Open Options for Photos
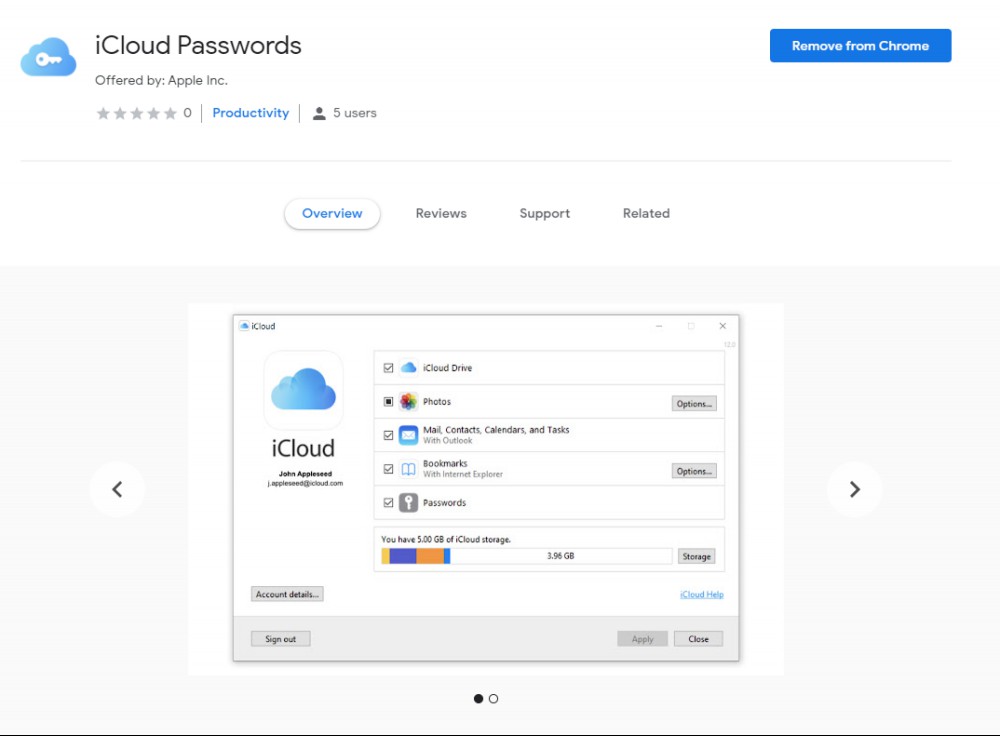 pos(694,404)
